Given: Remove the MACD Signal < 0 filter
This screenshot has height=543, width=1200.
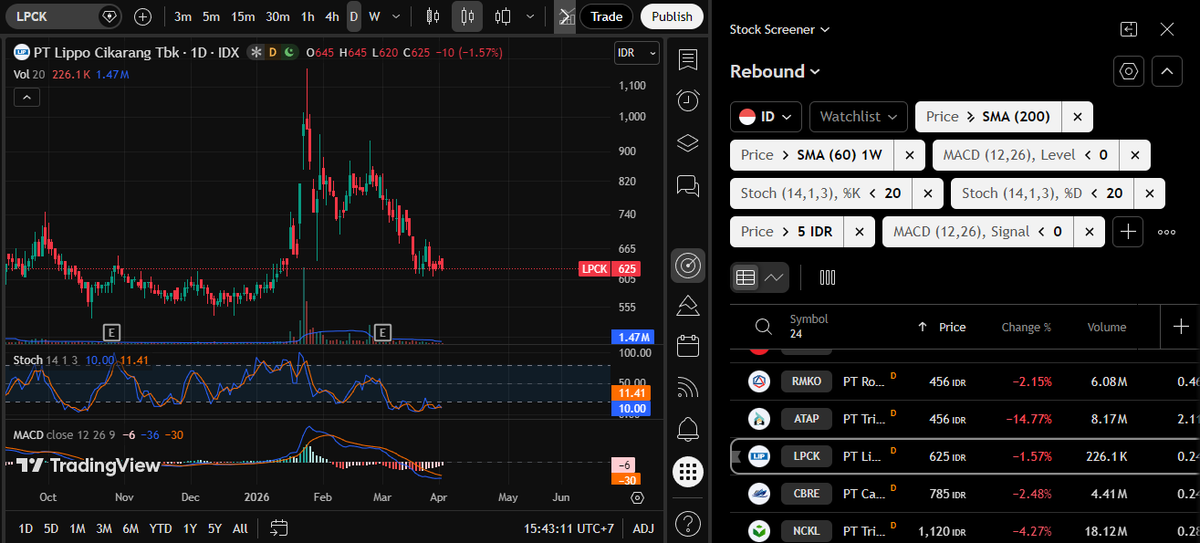Looking at the screenshot, I should 1089,231.
